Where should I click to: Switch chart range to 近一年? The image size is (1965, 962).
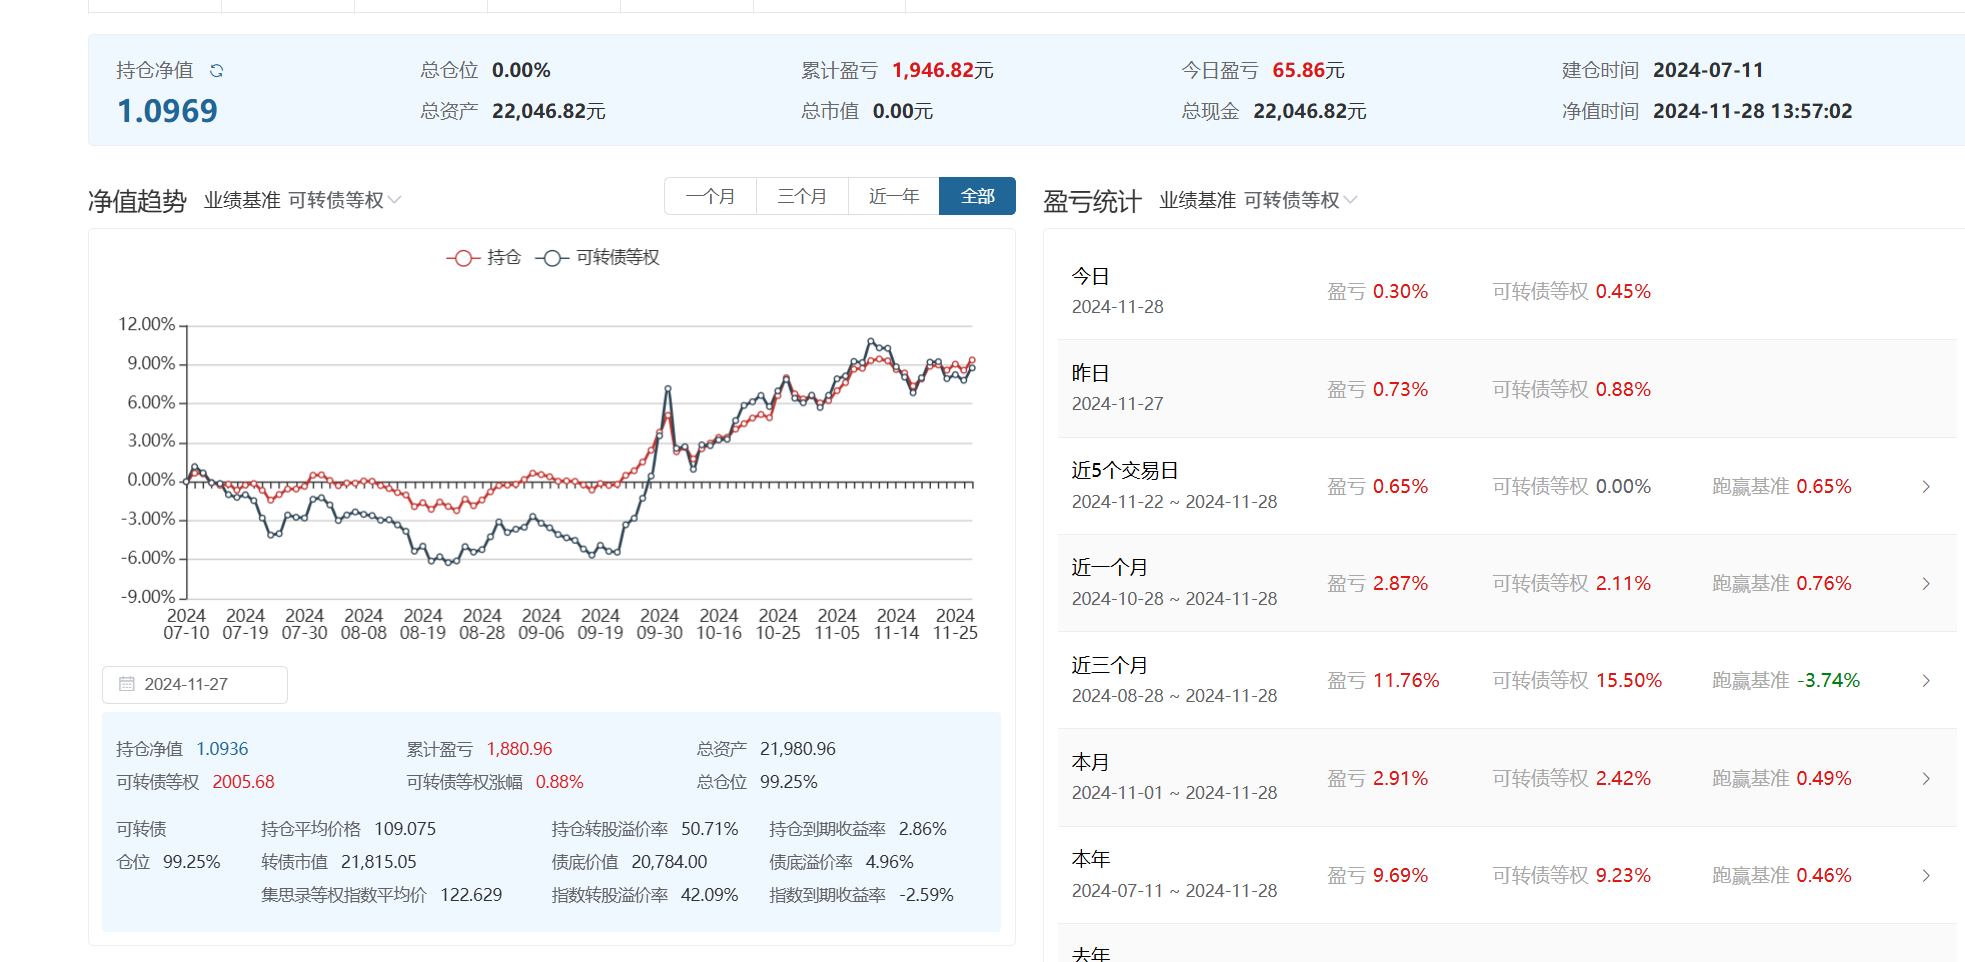coord(894,196)
